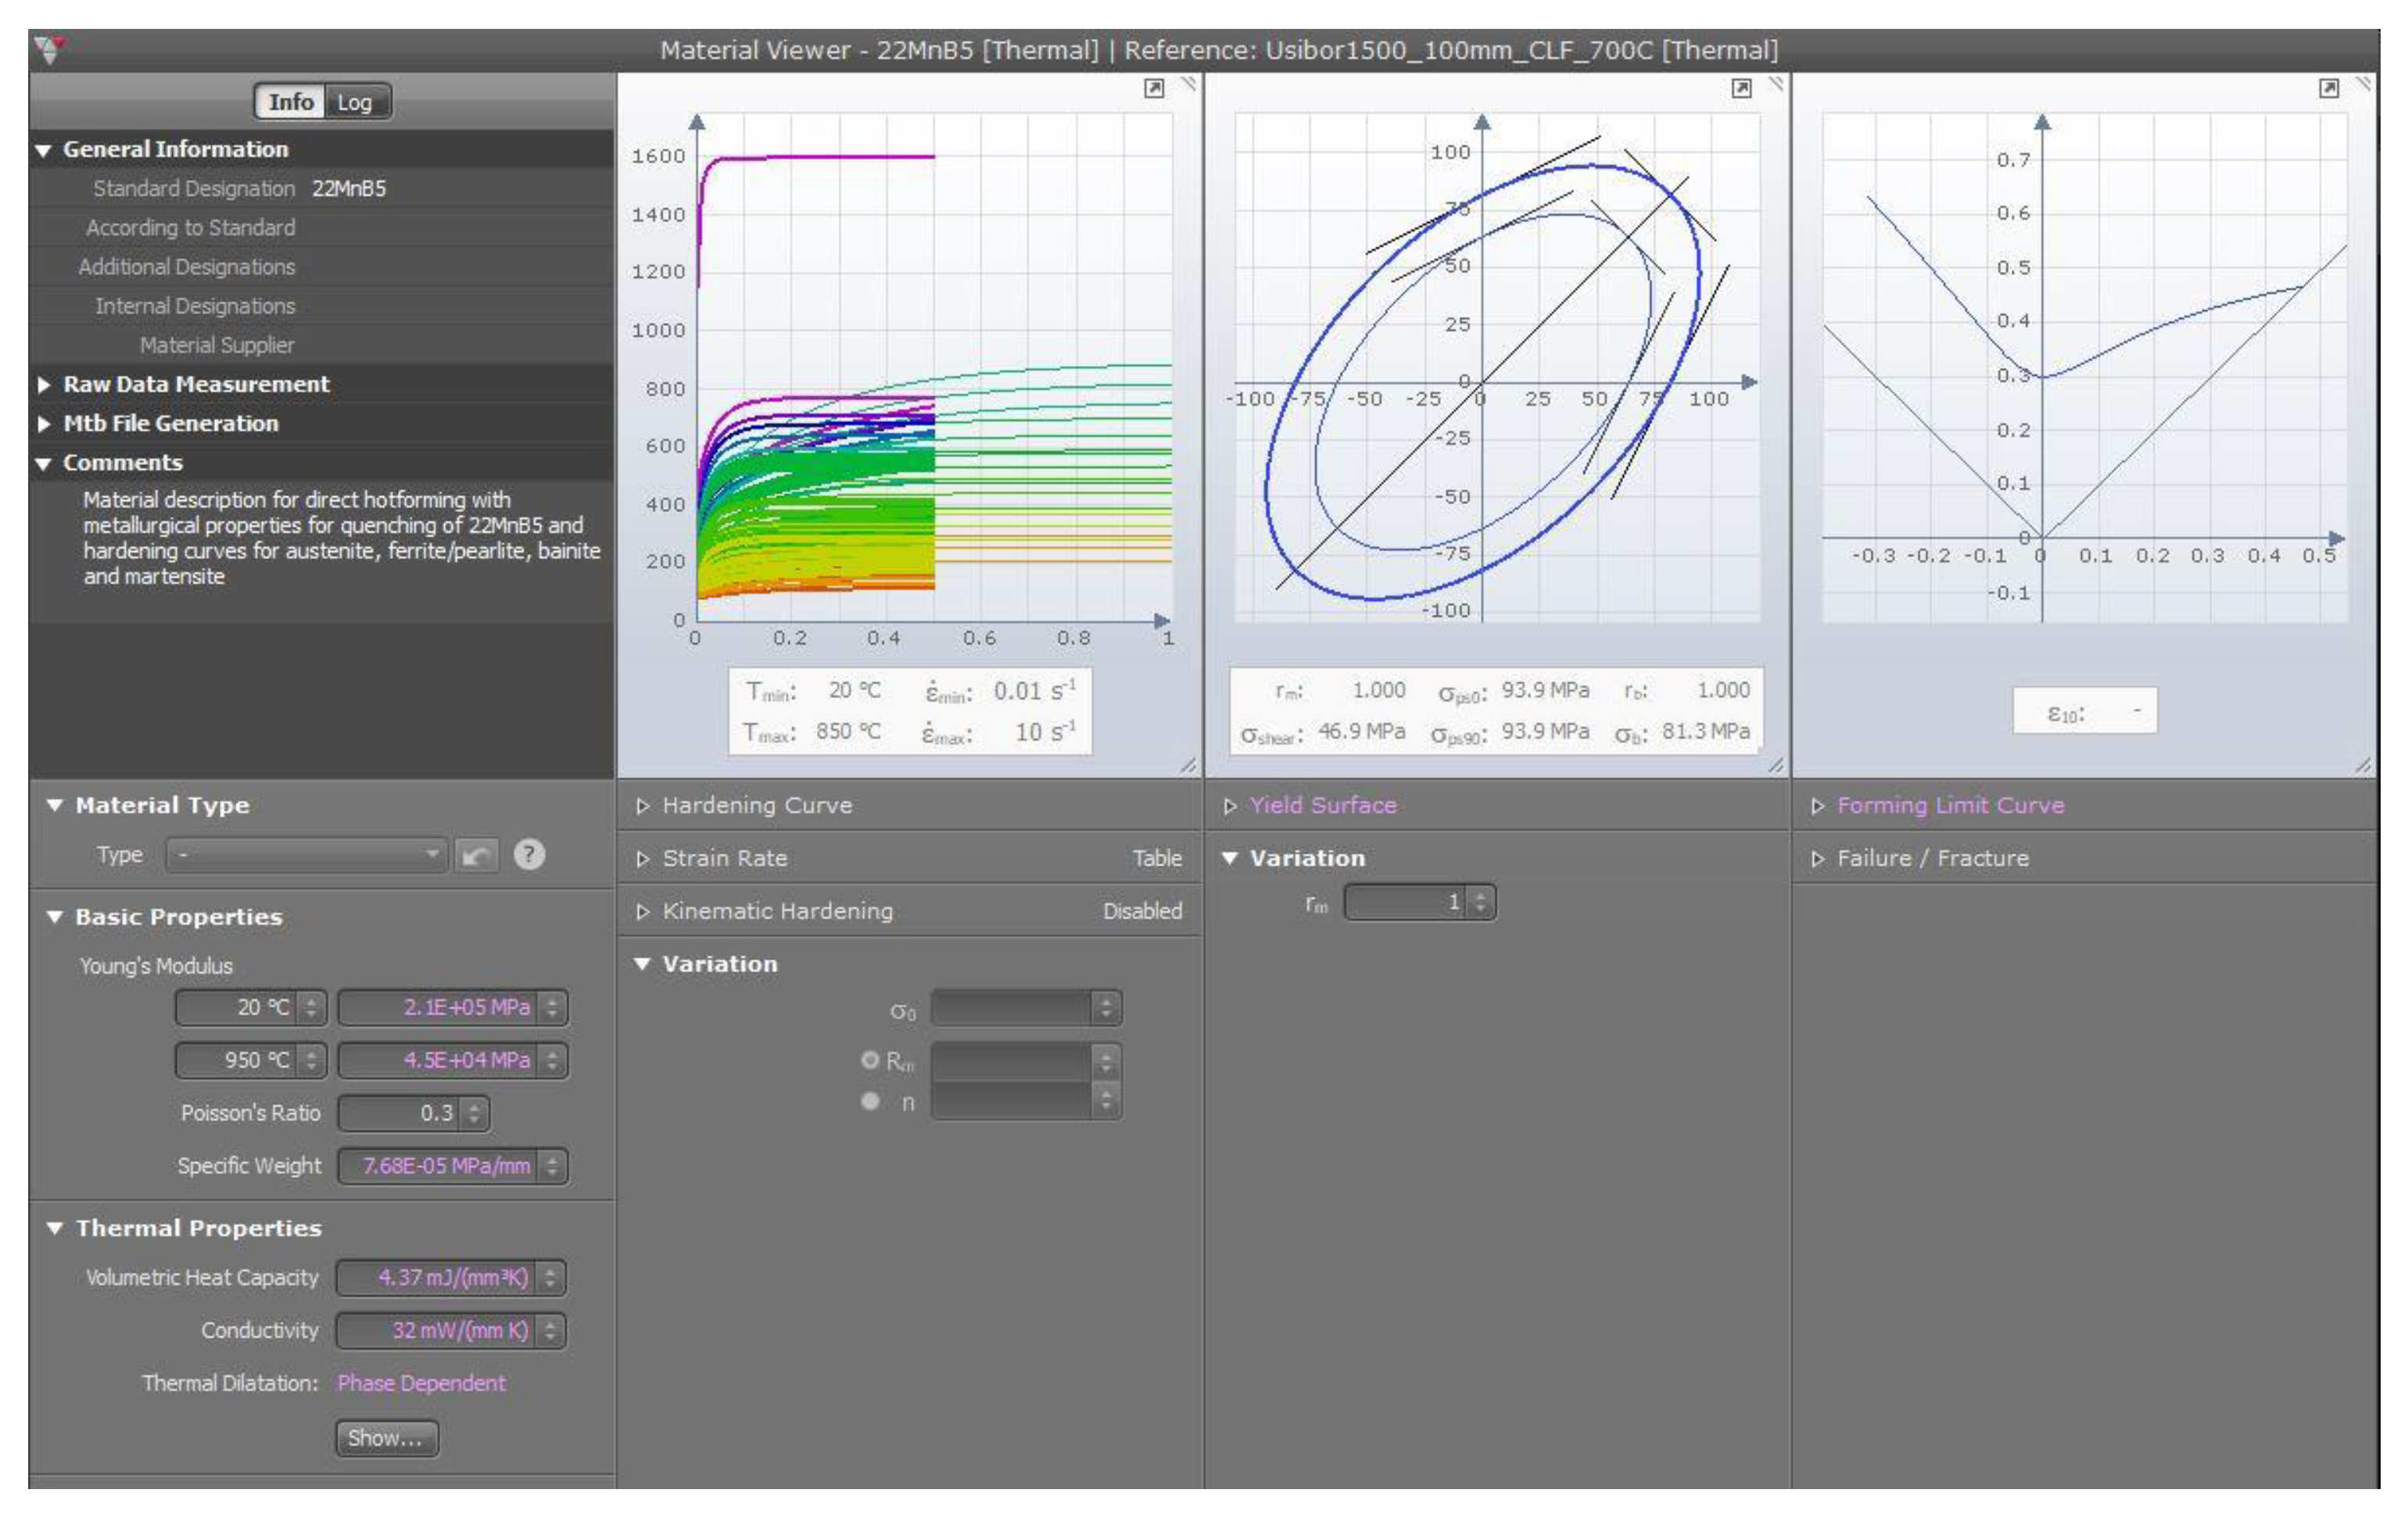Image resolution: width=2408 pixels, height=1518 pixels.
Task: Open the material Type dropdown
Action: [306, 855]
